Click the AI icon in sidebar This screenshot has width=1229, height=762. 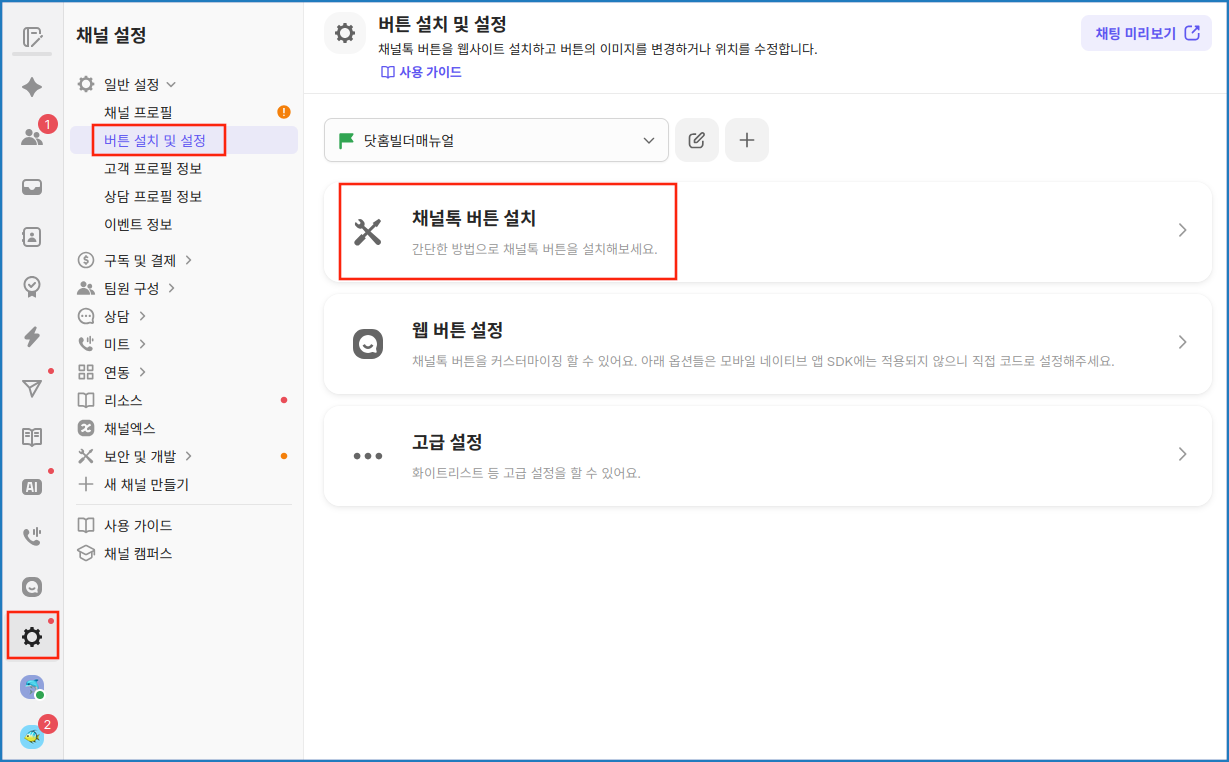tap(32, 487)
